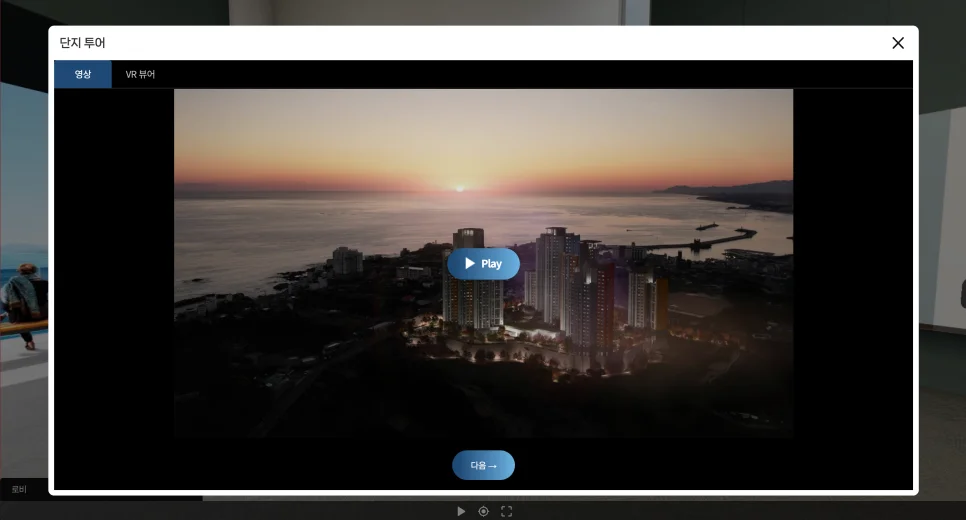
Task: Click the low-rise building left of towers
Action: tap(347, 260)
